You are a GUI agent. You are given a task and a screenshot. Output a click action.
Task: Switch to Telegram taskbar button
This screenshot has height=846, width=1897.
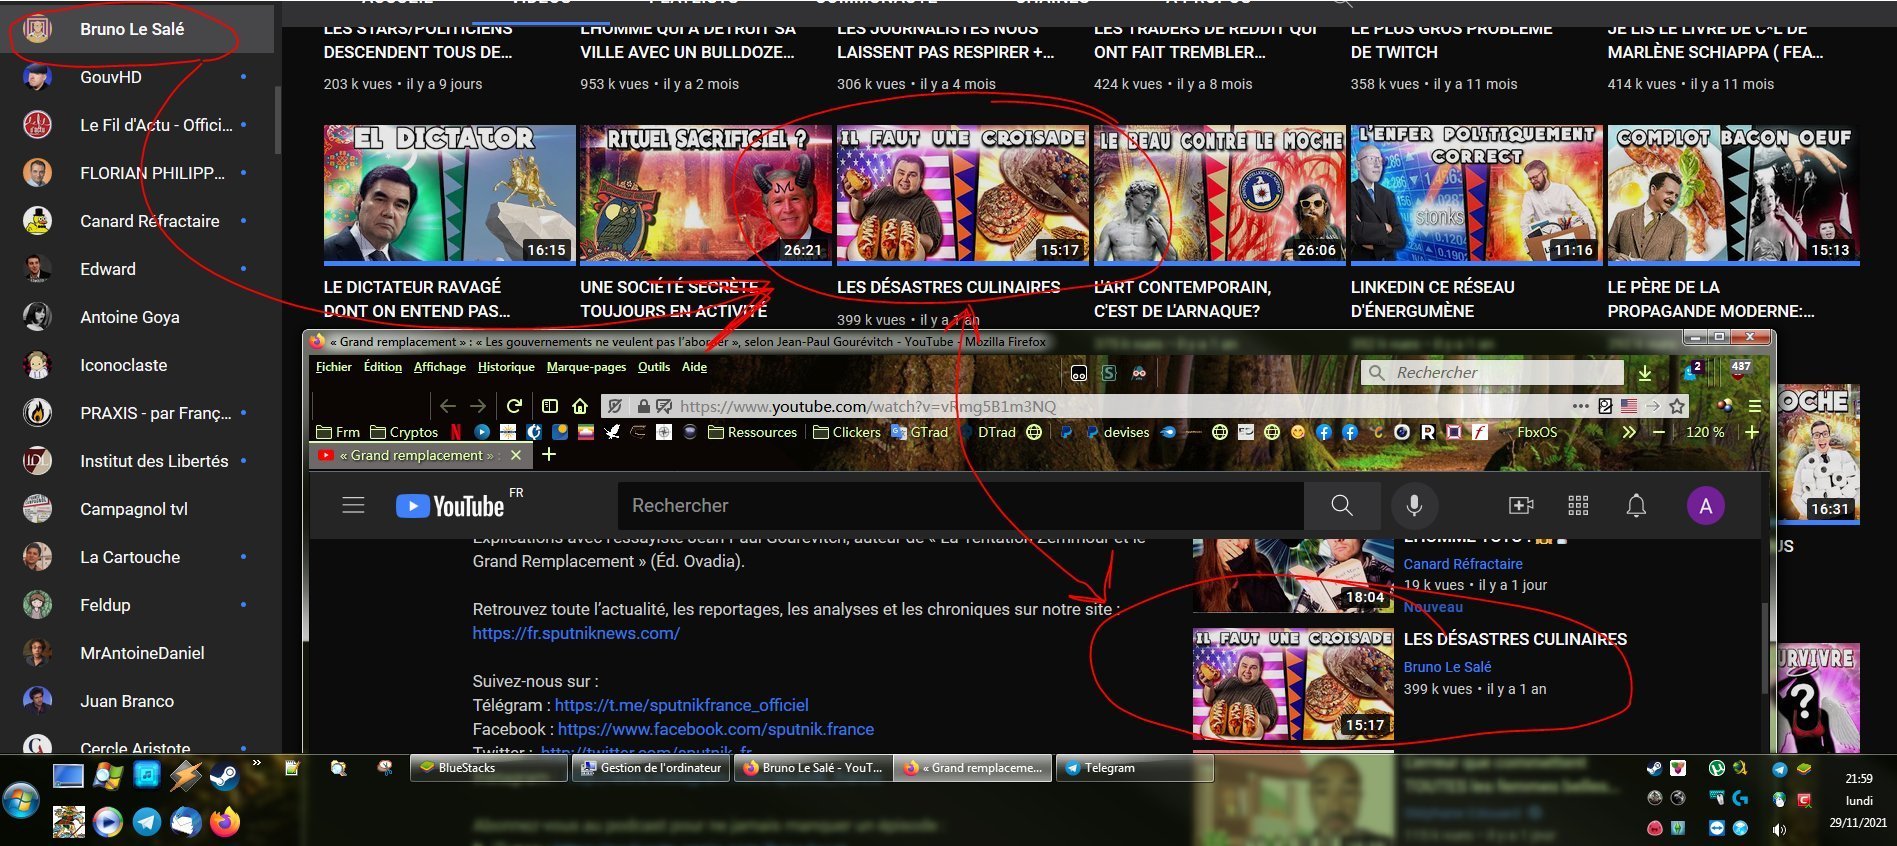pos(1135,768)
